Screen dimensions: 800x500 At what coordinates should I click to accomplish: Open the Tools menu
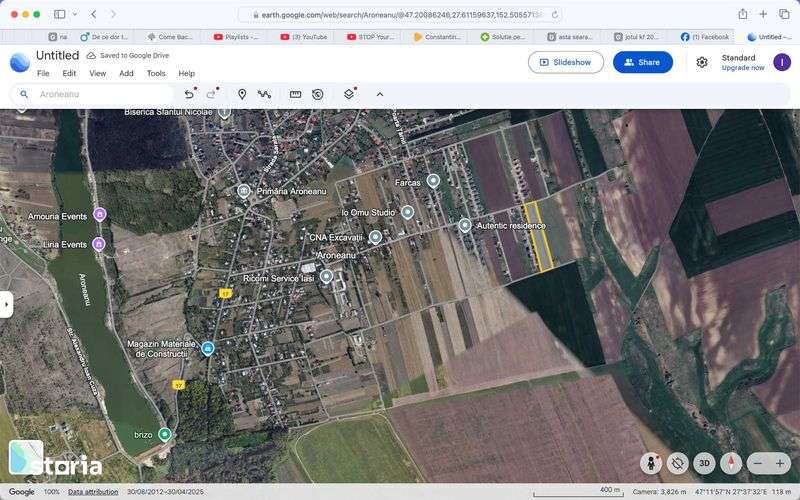(156, 73)
